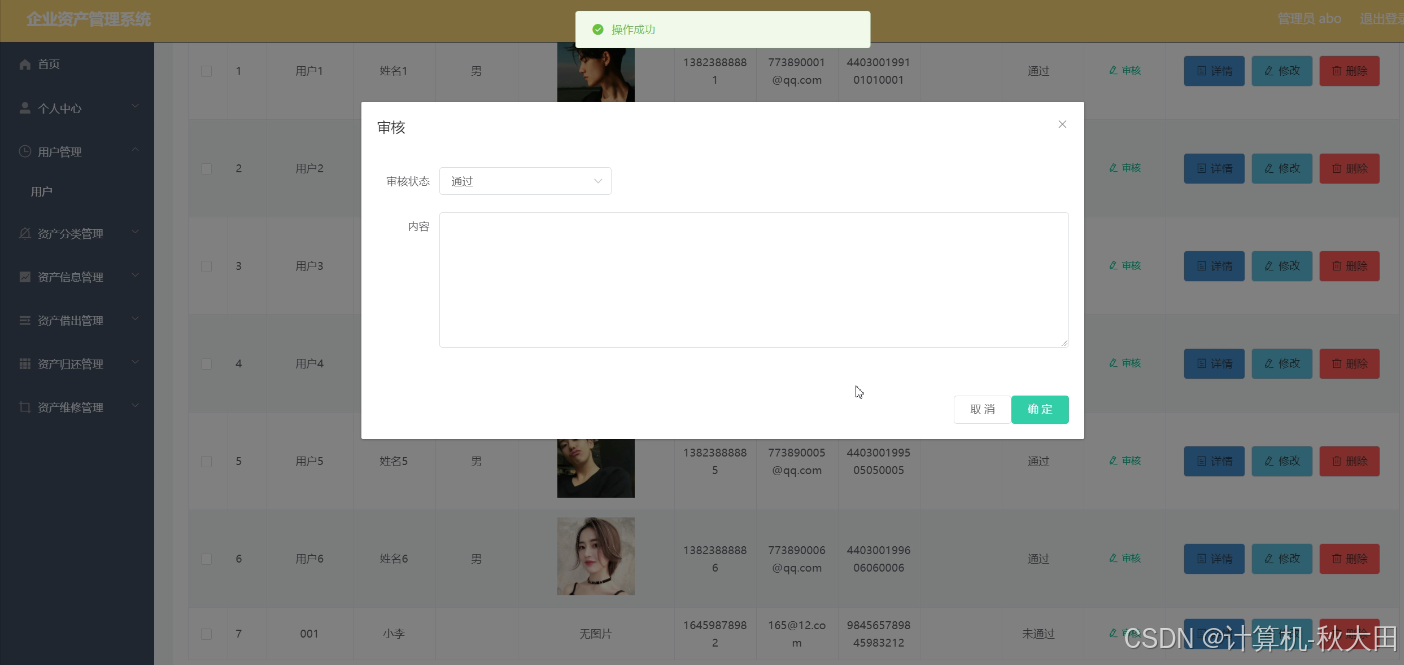This screenshot has height=665, width=1404.
Task: Click 删除 for 用户5 row
Action: pos(1350,461)
